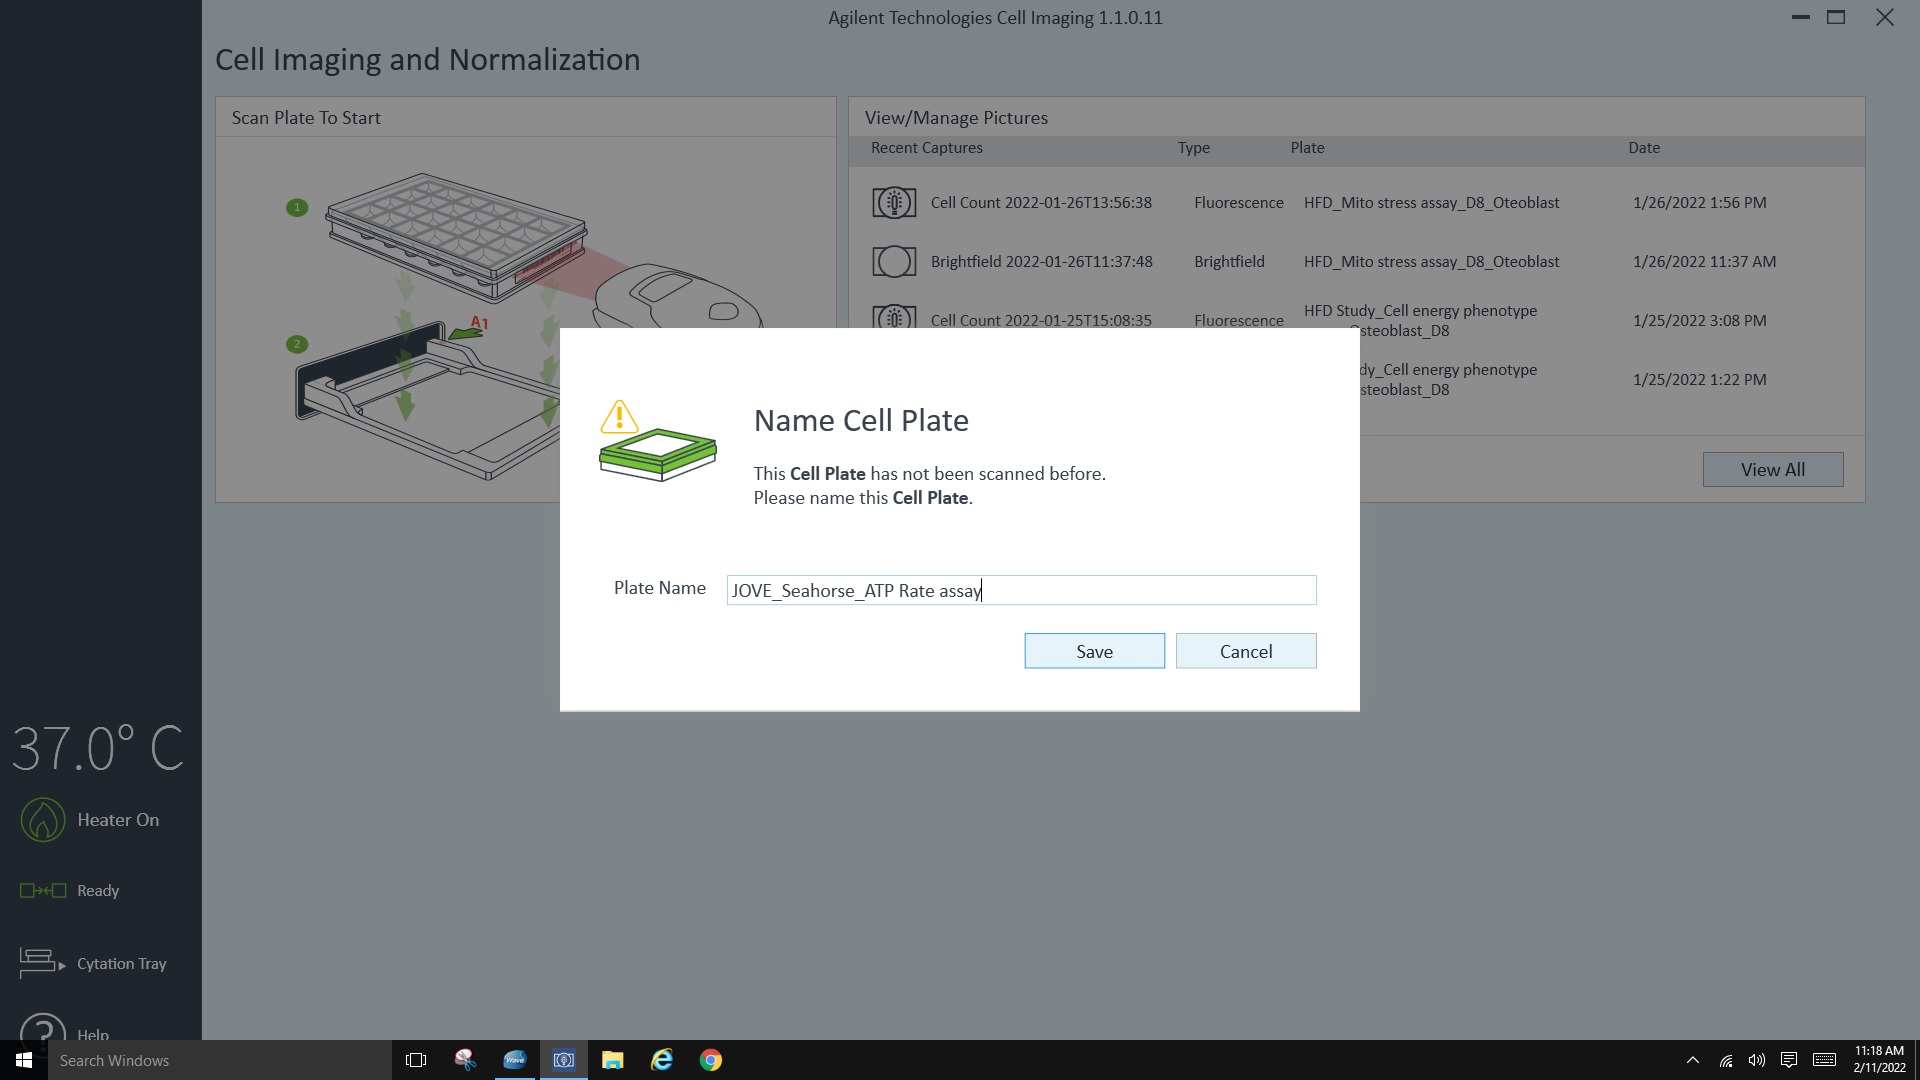Select the Cell Count 1:56 PM fluorescence capture icon
The height and width of the screenshot is (1080, 1920).
[893, 203]
